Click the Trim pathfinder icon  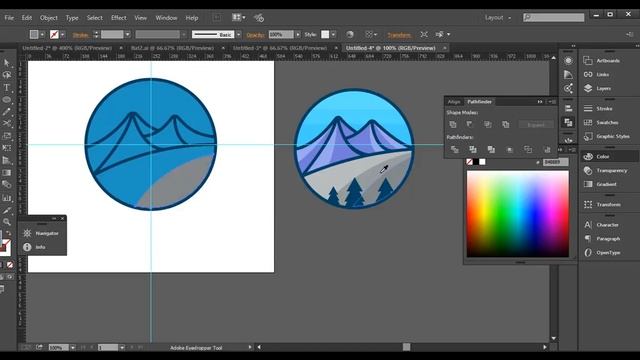click(x=473, y=150)
